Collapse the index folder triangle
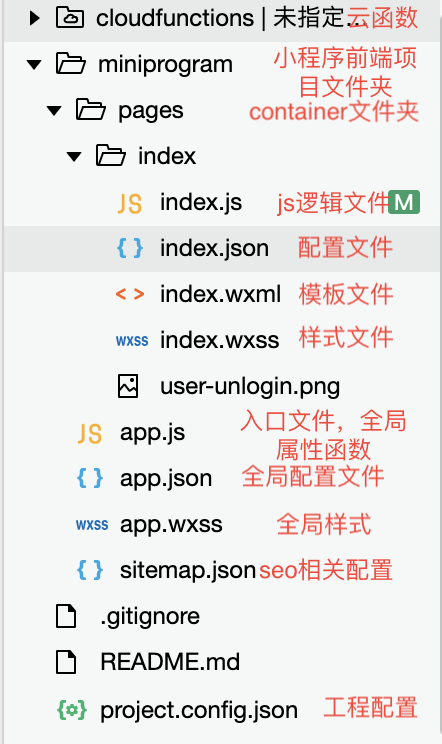442x744 pixels. click(74, 156)
